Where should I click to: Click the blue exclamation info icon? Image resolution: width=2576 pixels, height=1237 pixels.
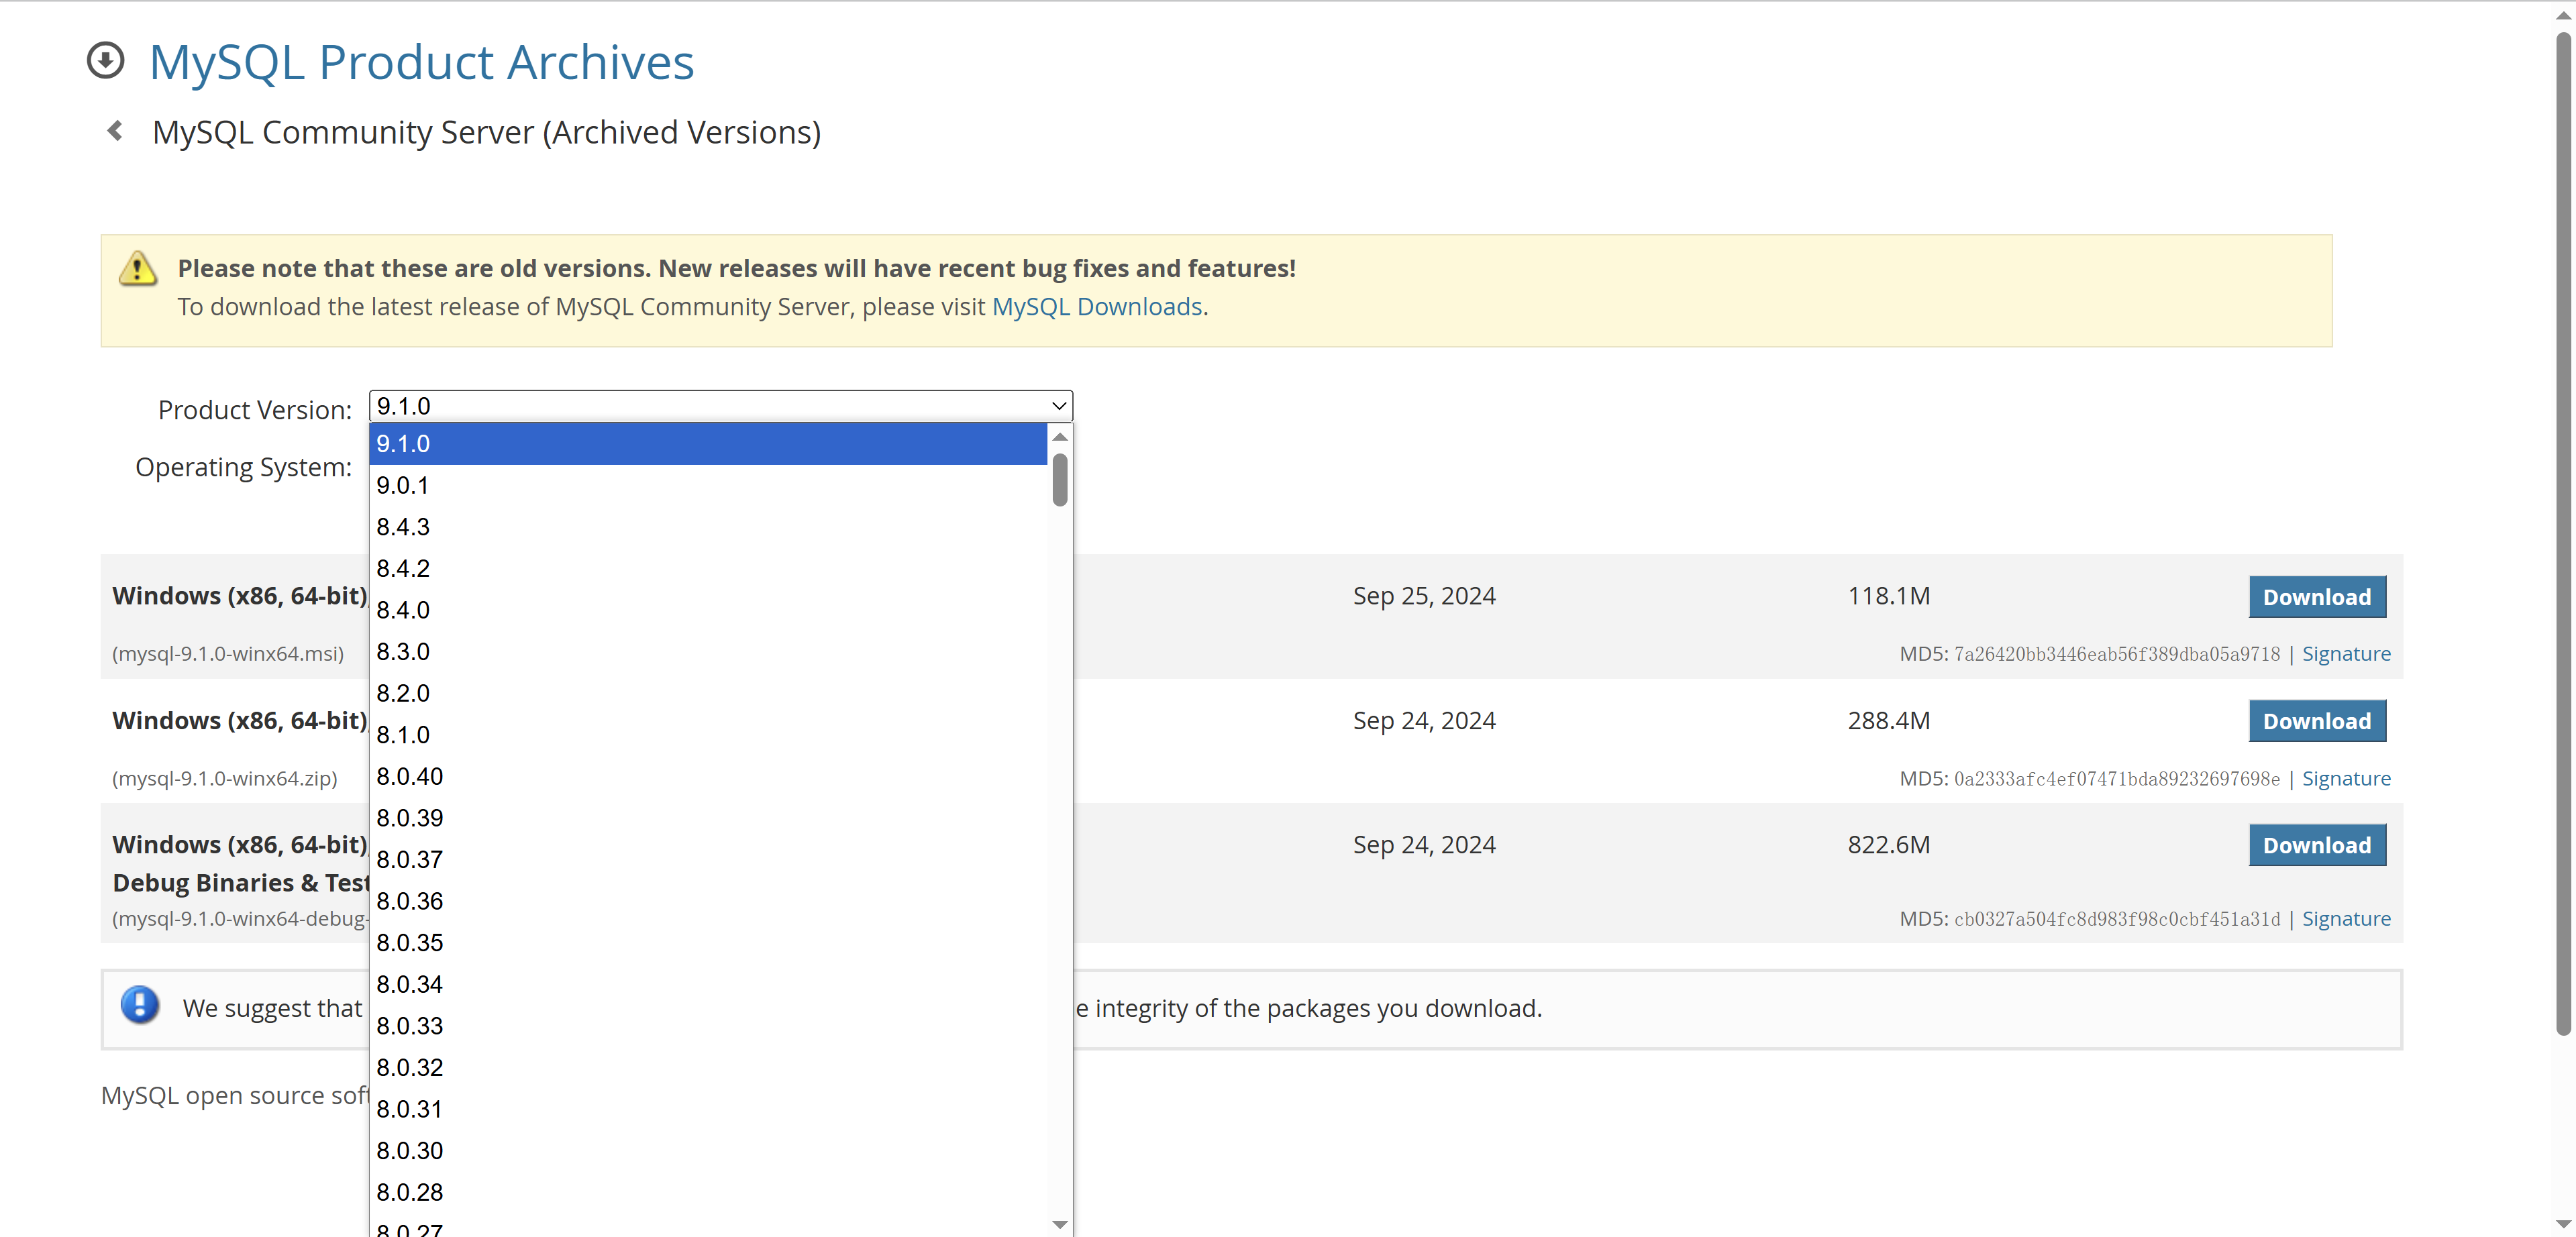[x=140, y=1005]
